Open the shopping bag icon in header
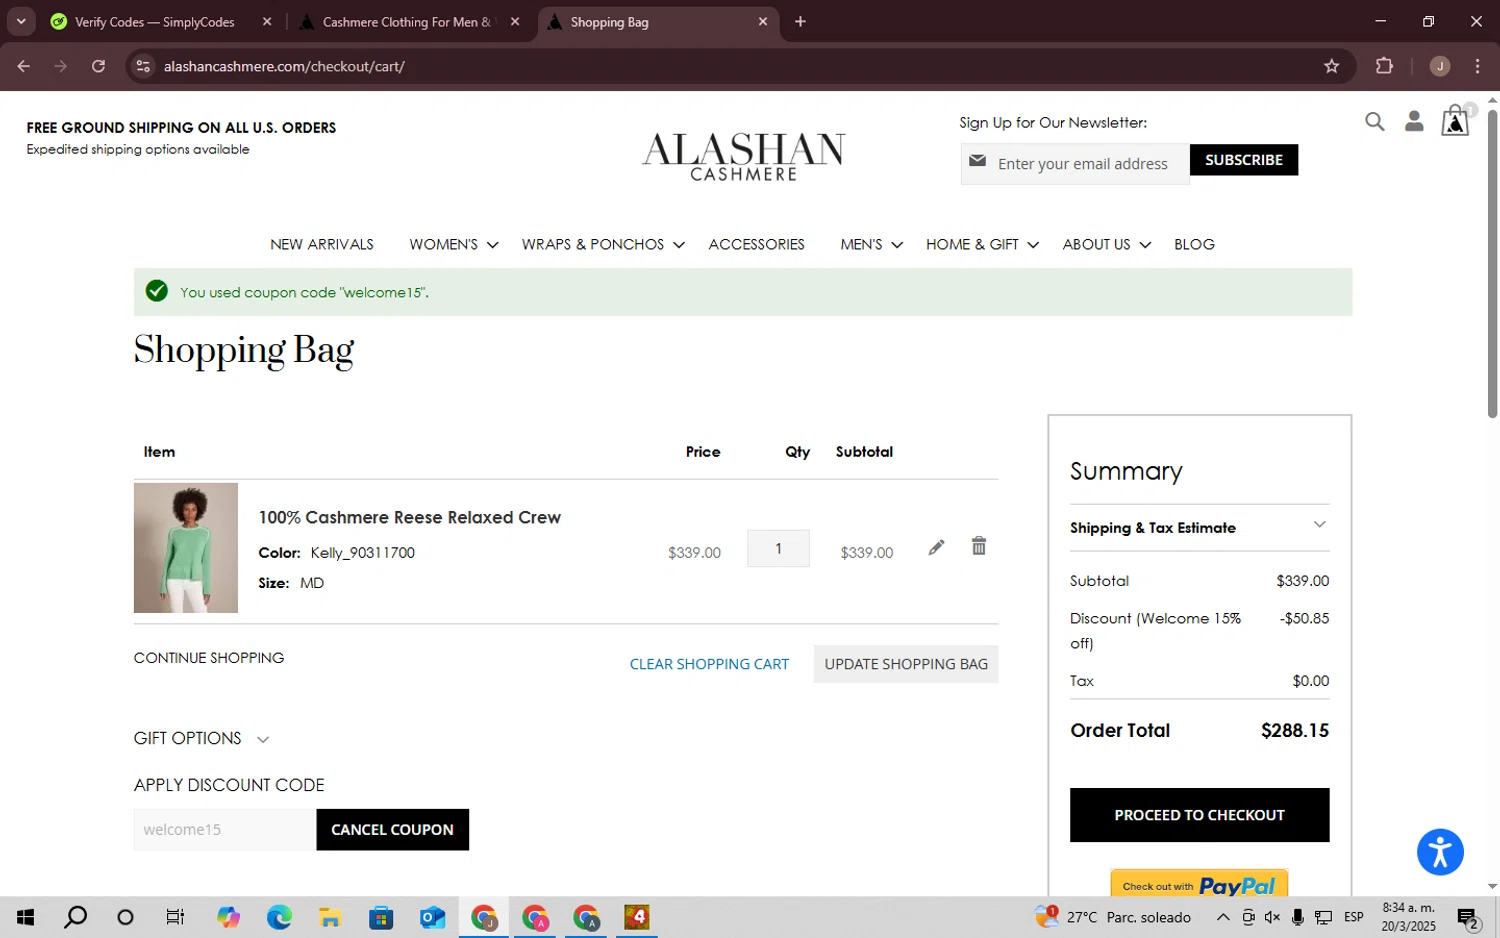This screenshot has height=938, width=1500. point(1455,121)
